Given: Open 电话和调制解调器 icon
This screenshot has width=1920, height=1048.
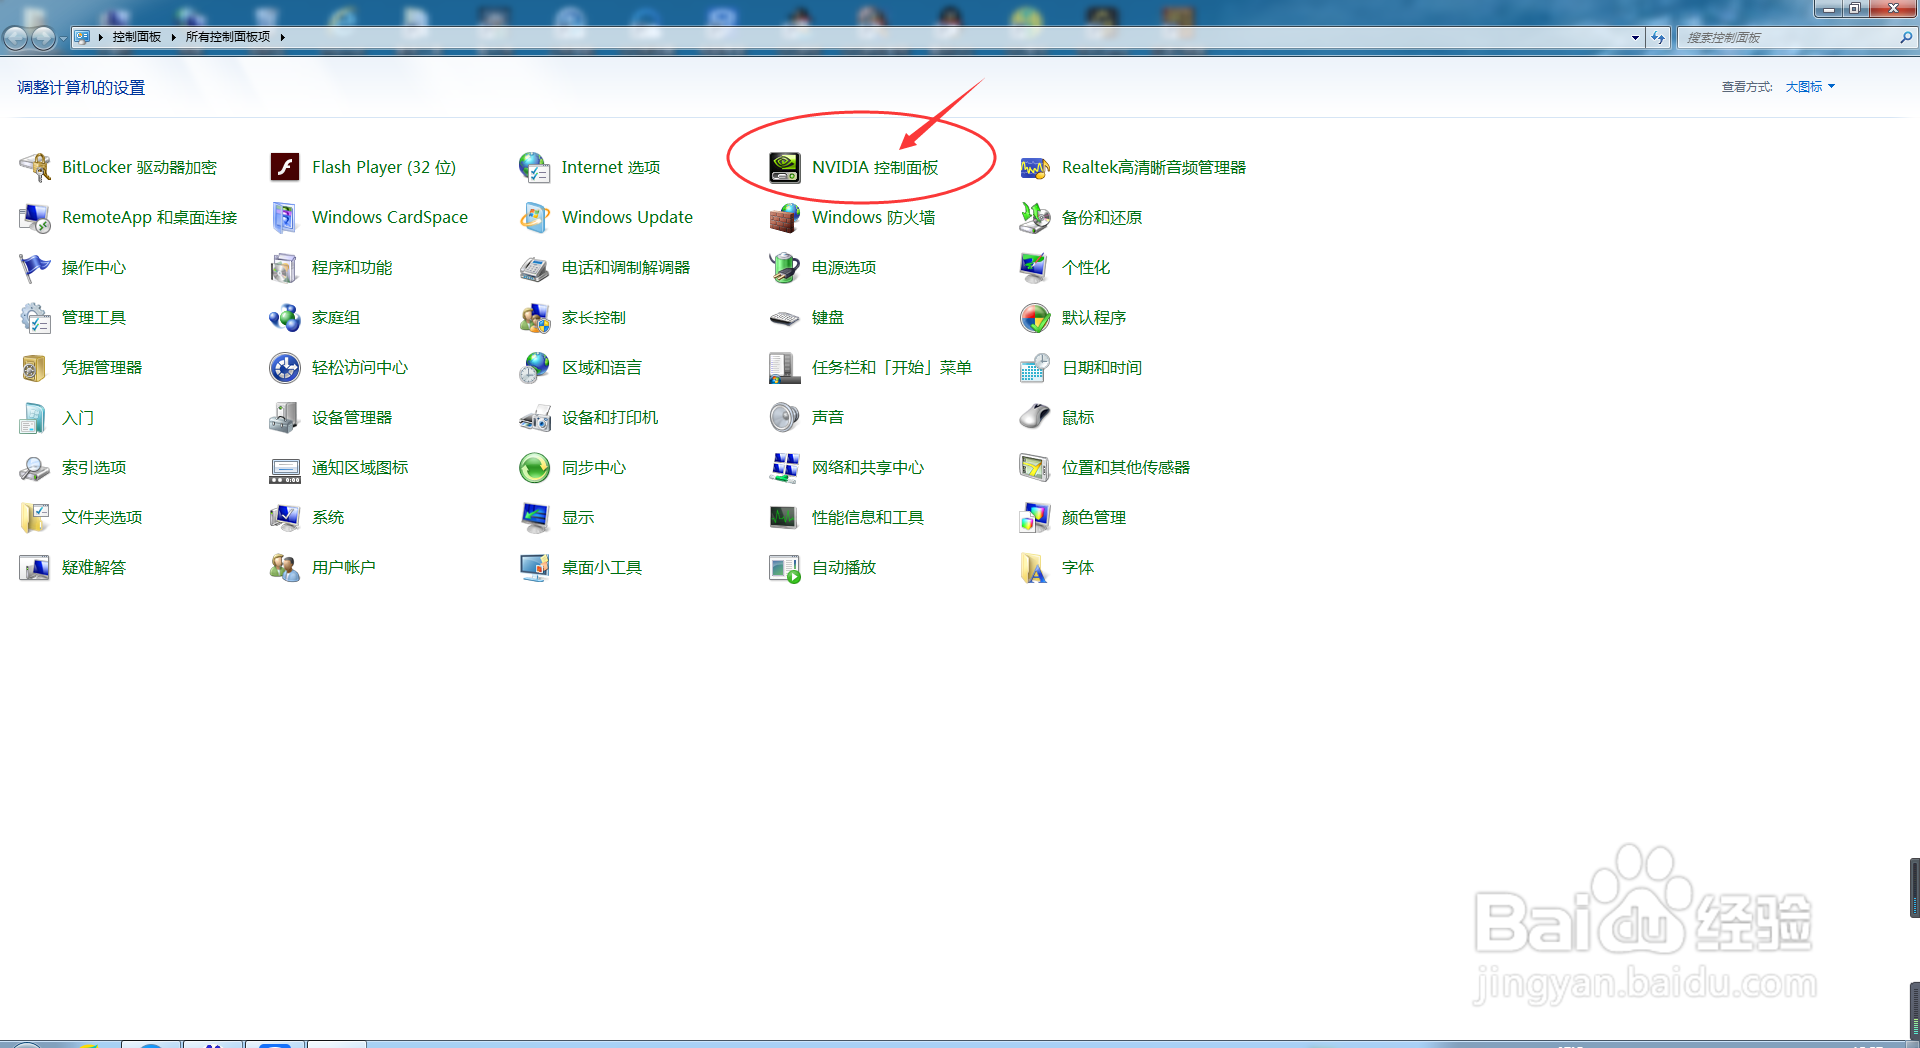Looking at the screenshot, I should 535,267.
